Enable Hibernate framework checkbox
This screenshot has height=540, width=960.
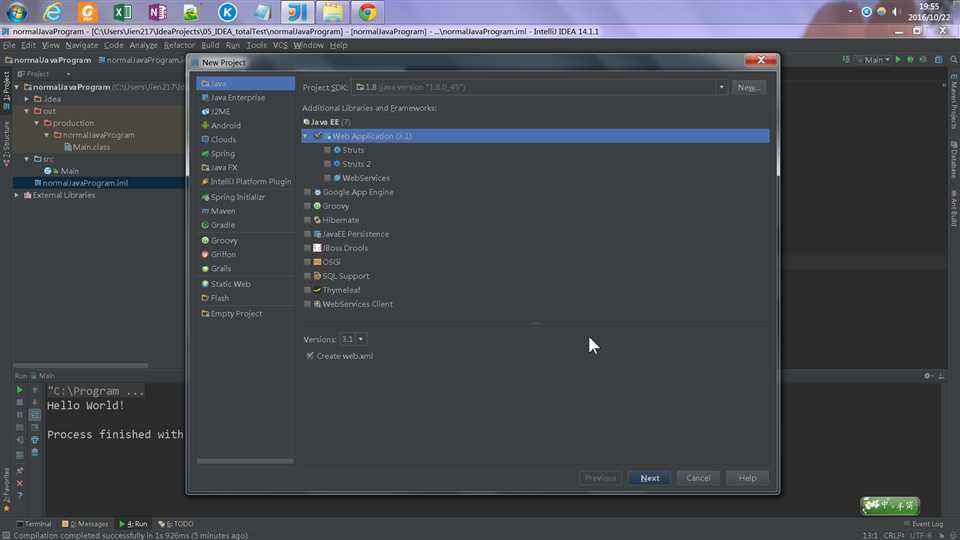(307, 220)
